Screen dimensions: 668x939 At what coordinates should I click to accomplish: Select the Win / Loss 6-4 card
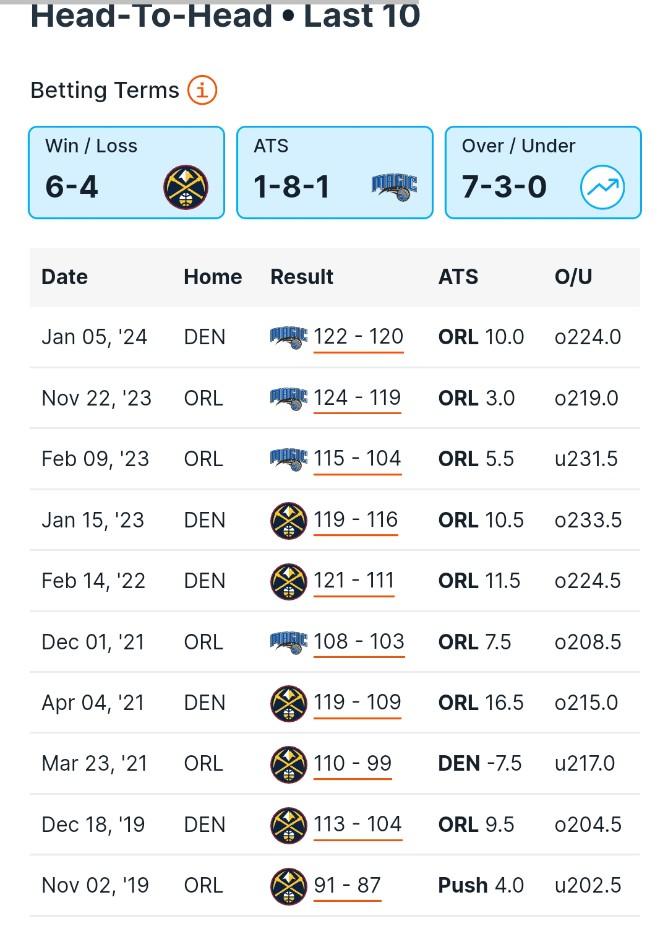[x=126, y=172]
